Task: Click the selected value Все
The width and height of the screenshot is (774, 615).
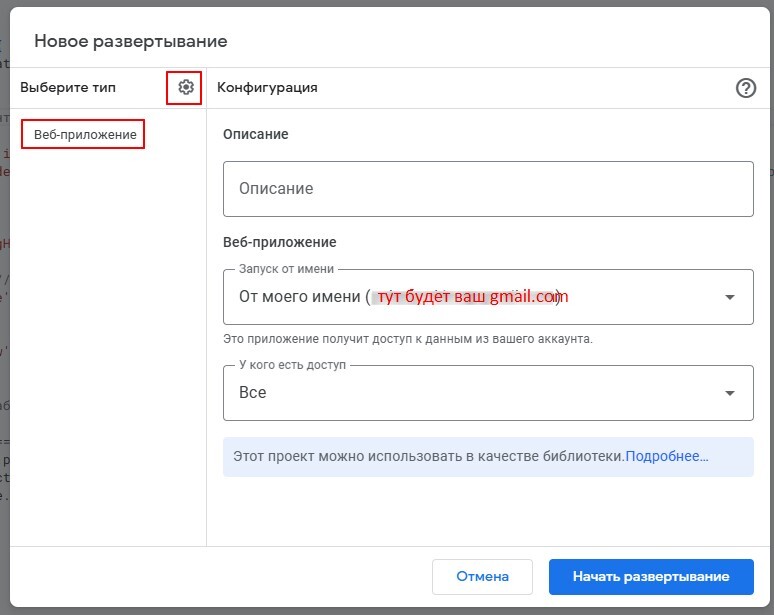Action: 252,393
